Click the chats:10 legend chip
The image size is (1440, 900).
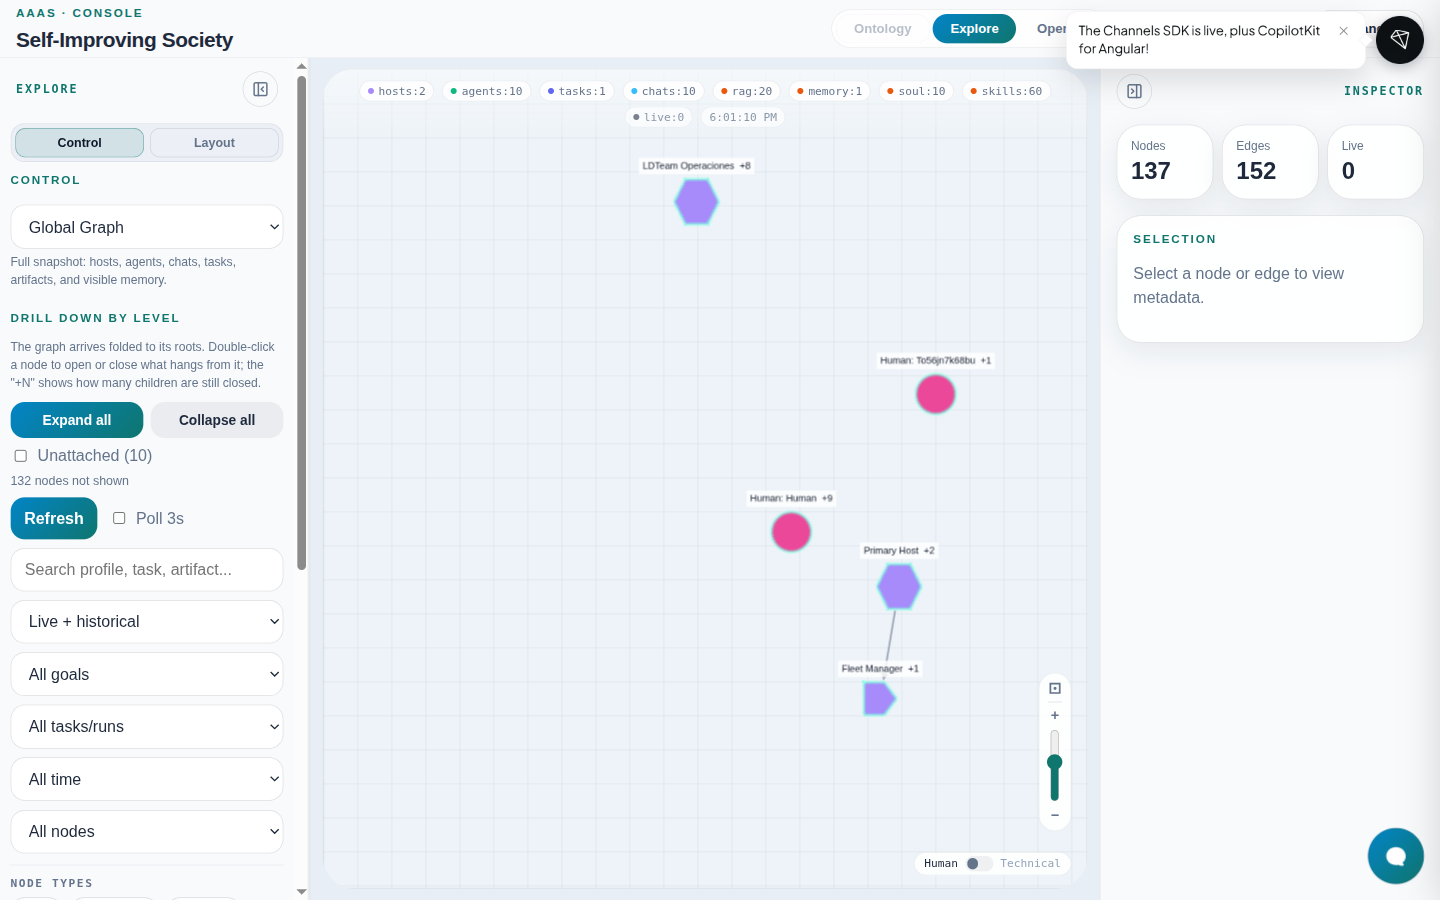[664, 91]
